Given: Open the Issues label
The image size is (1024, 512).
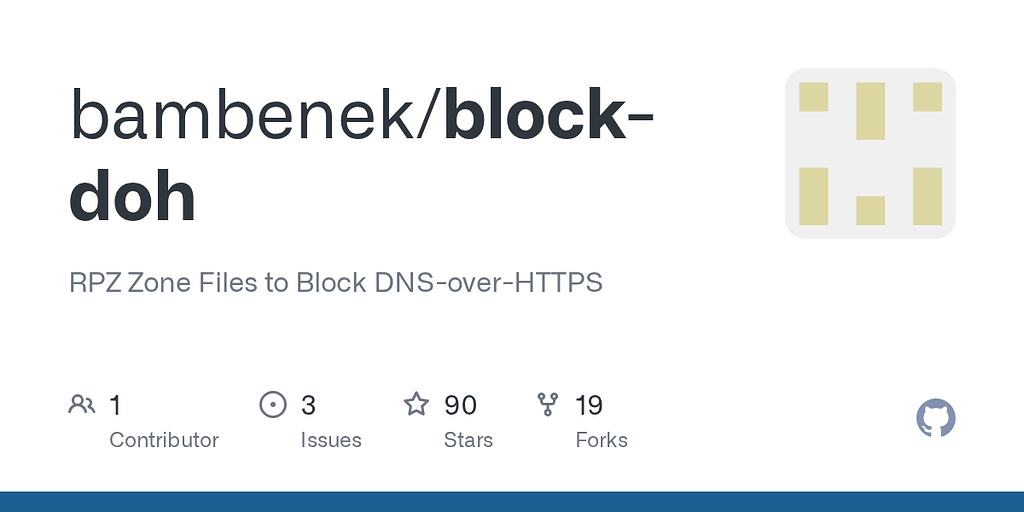Looking at the screenshot, I should [331, 440].
